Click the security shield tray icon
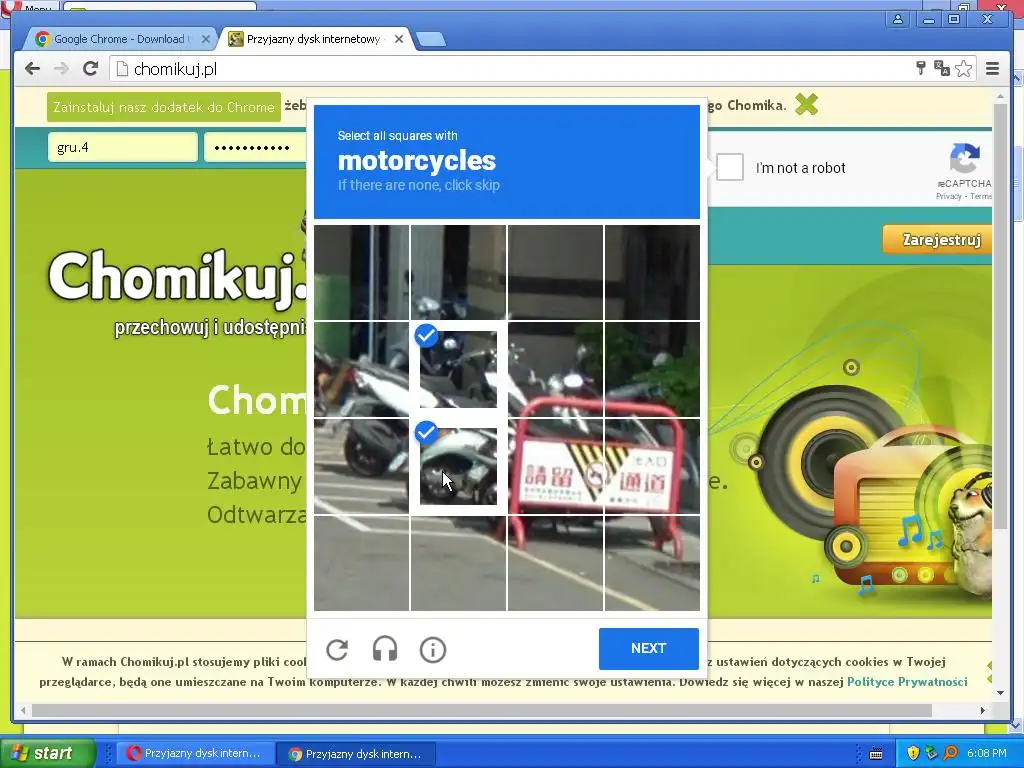Screen dimensions: 1024x768 913,753
